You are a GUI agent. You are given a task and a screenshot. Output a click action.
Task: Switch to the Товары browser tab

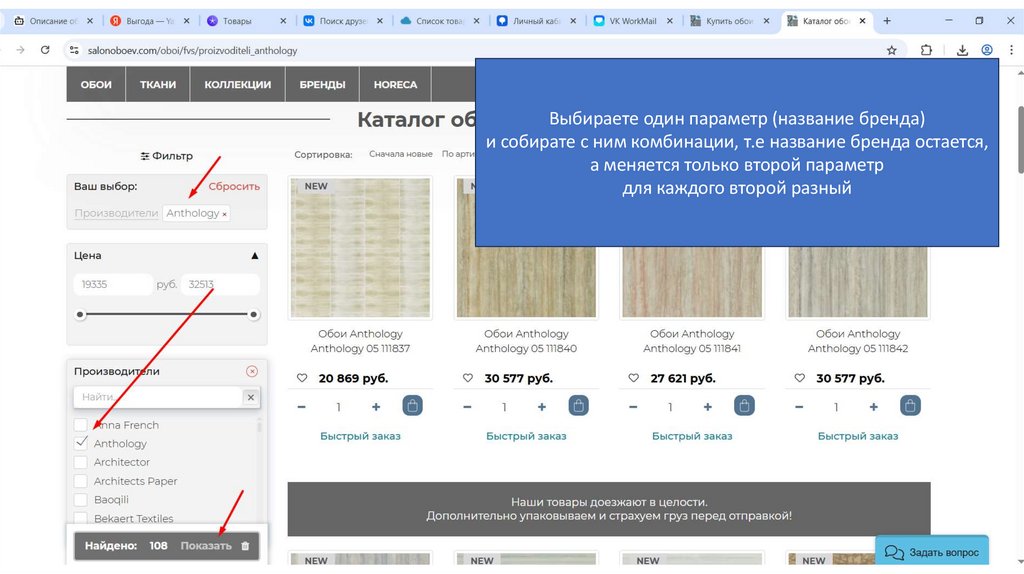click(x=246, y=21)
